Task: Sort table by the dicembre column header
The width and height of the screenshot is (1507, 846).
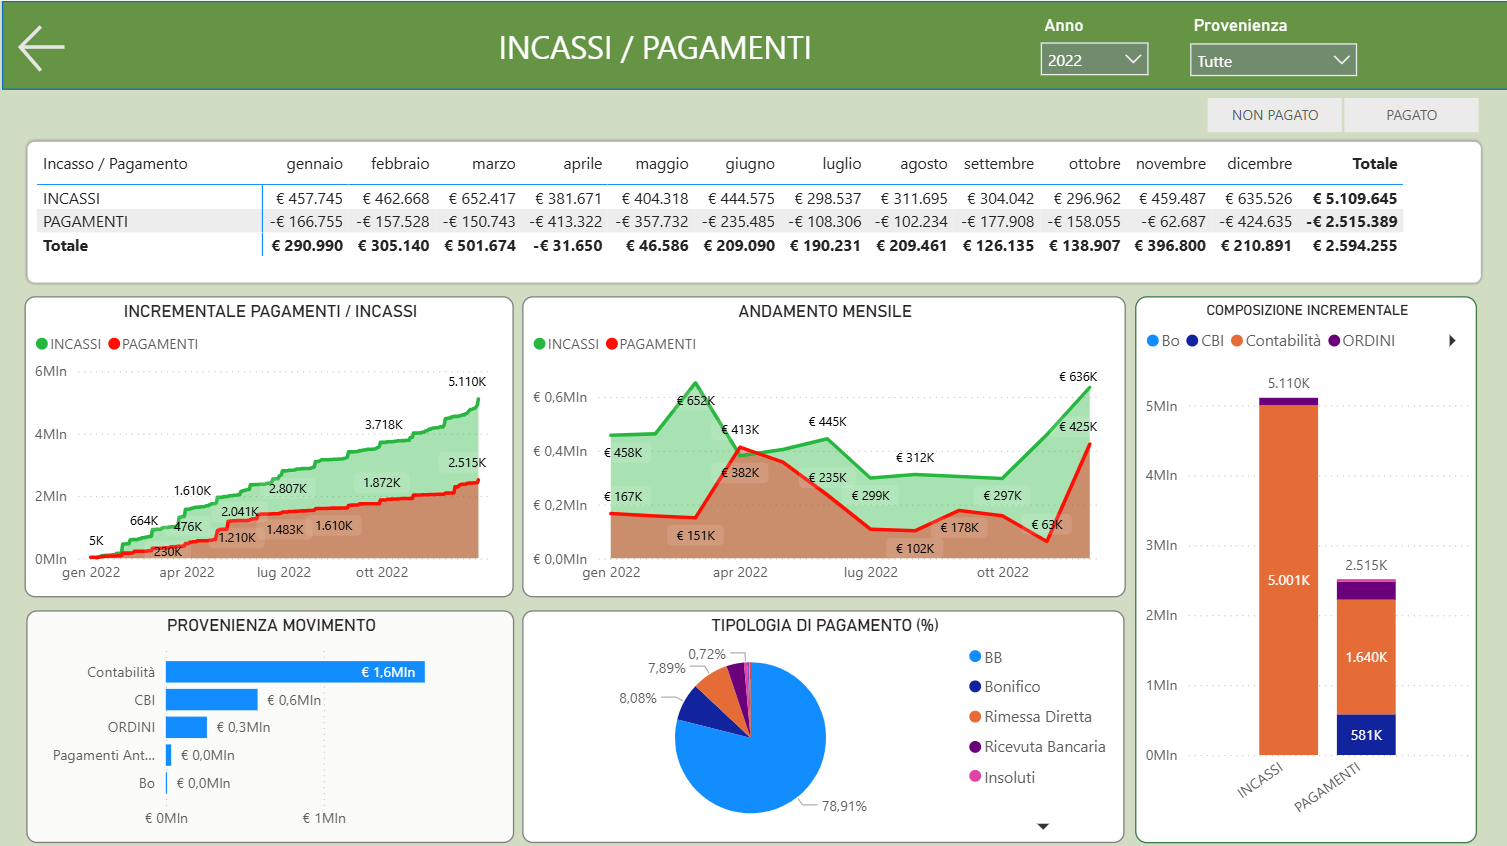Action: [1259, 164]
